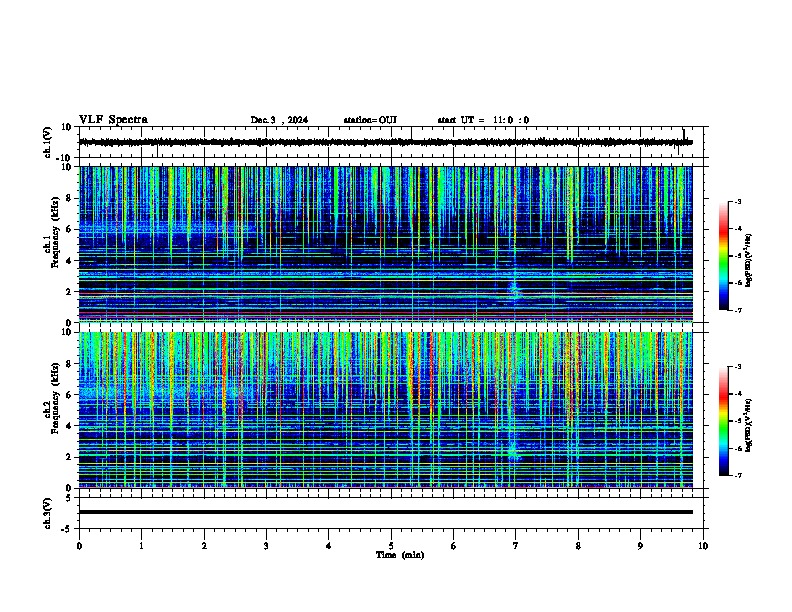Click the "10" tick ending the time axis
Image resolution: width=792 pixels, height=612 pixels.
click(x=703, y=546)
